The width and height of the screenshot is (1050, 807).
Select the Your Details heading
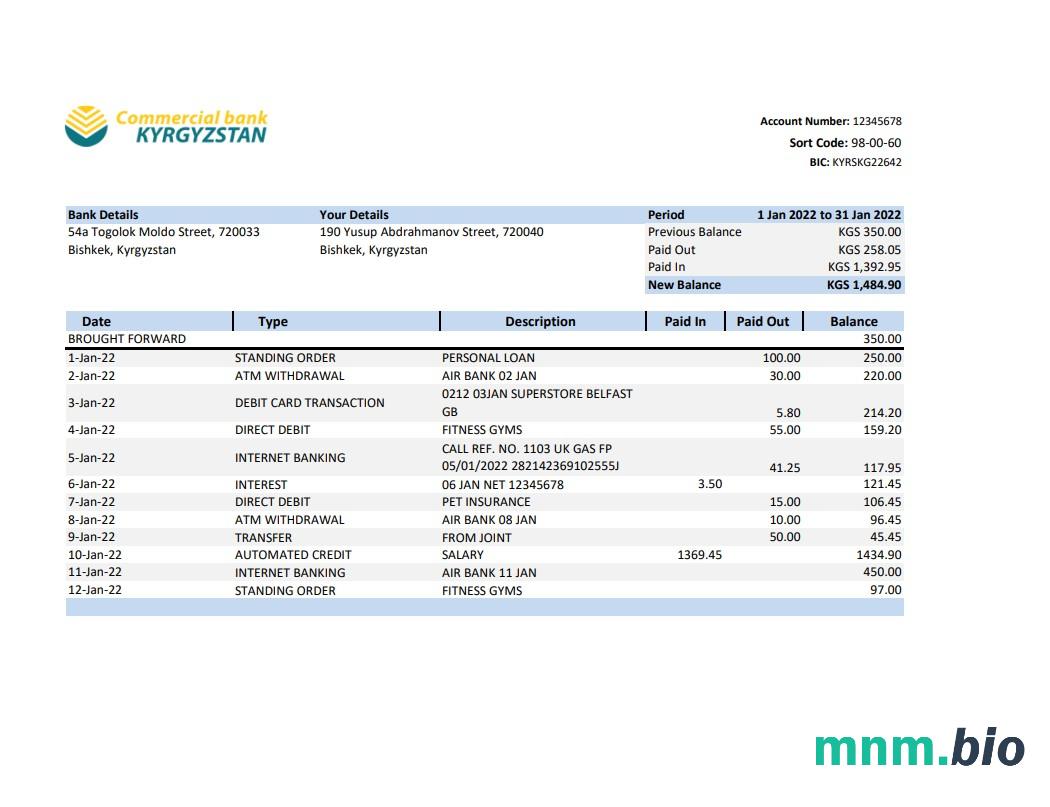354,214
